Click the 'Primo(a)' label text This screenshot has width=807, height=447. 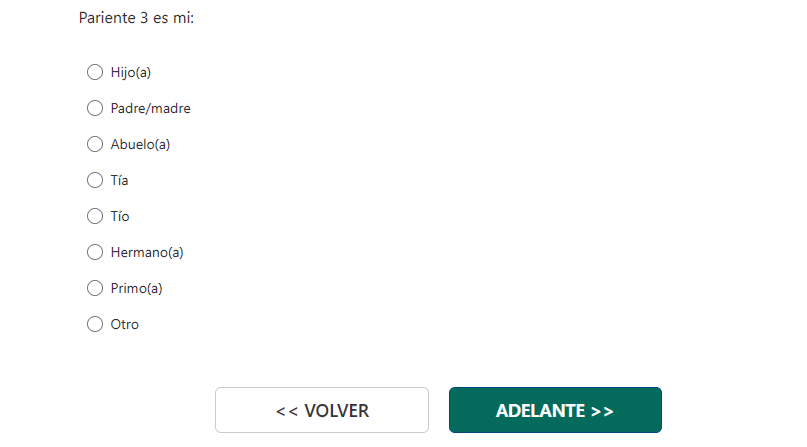[x=136, y=288]
